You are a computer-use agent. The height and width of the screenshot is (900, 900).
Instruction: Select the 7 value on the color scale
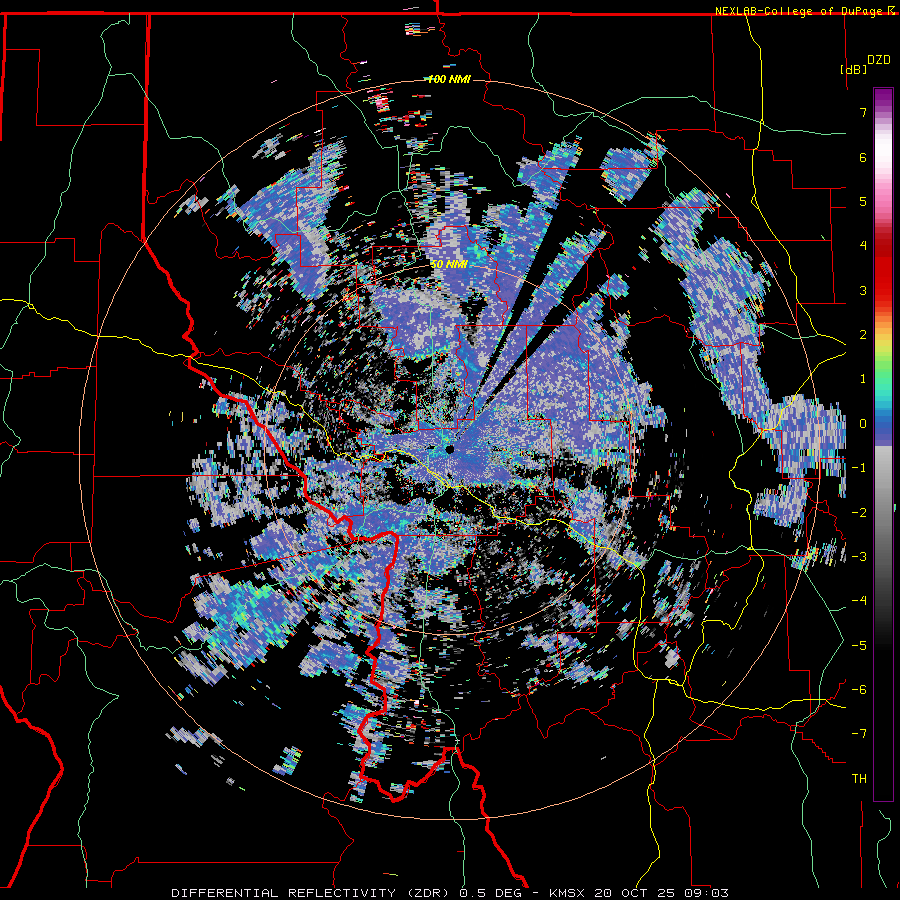(863, 112)
